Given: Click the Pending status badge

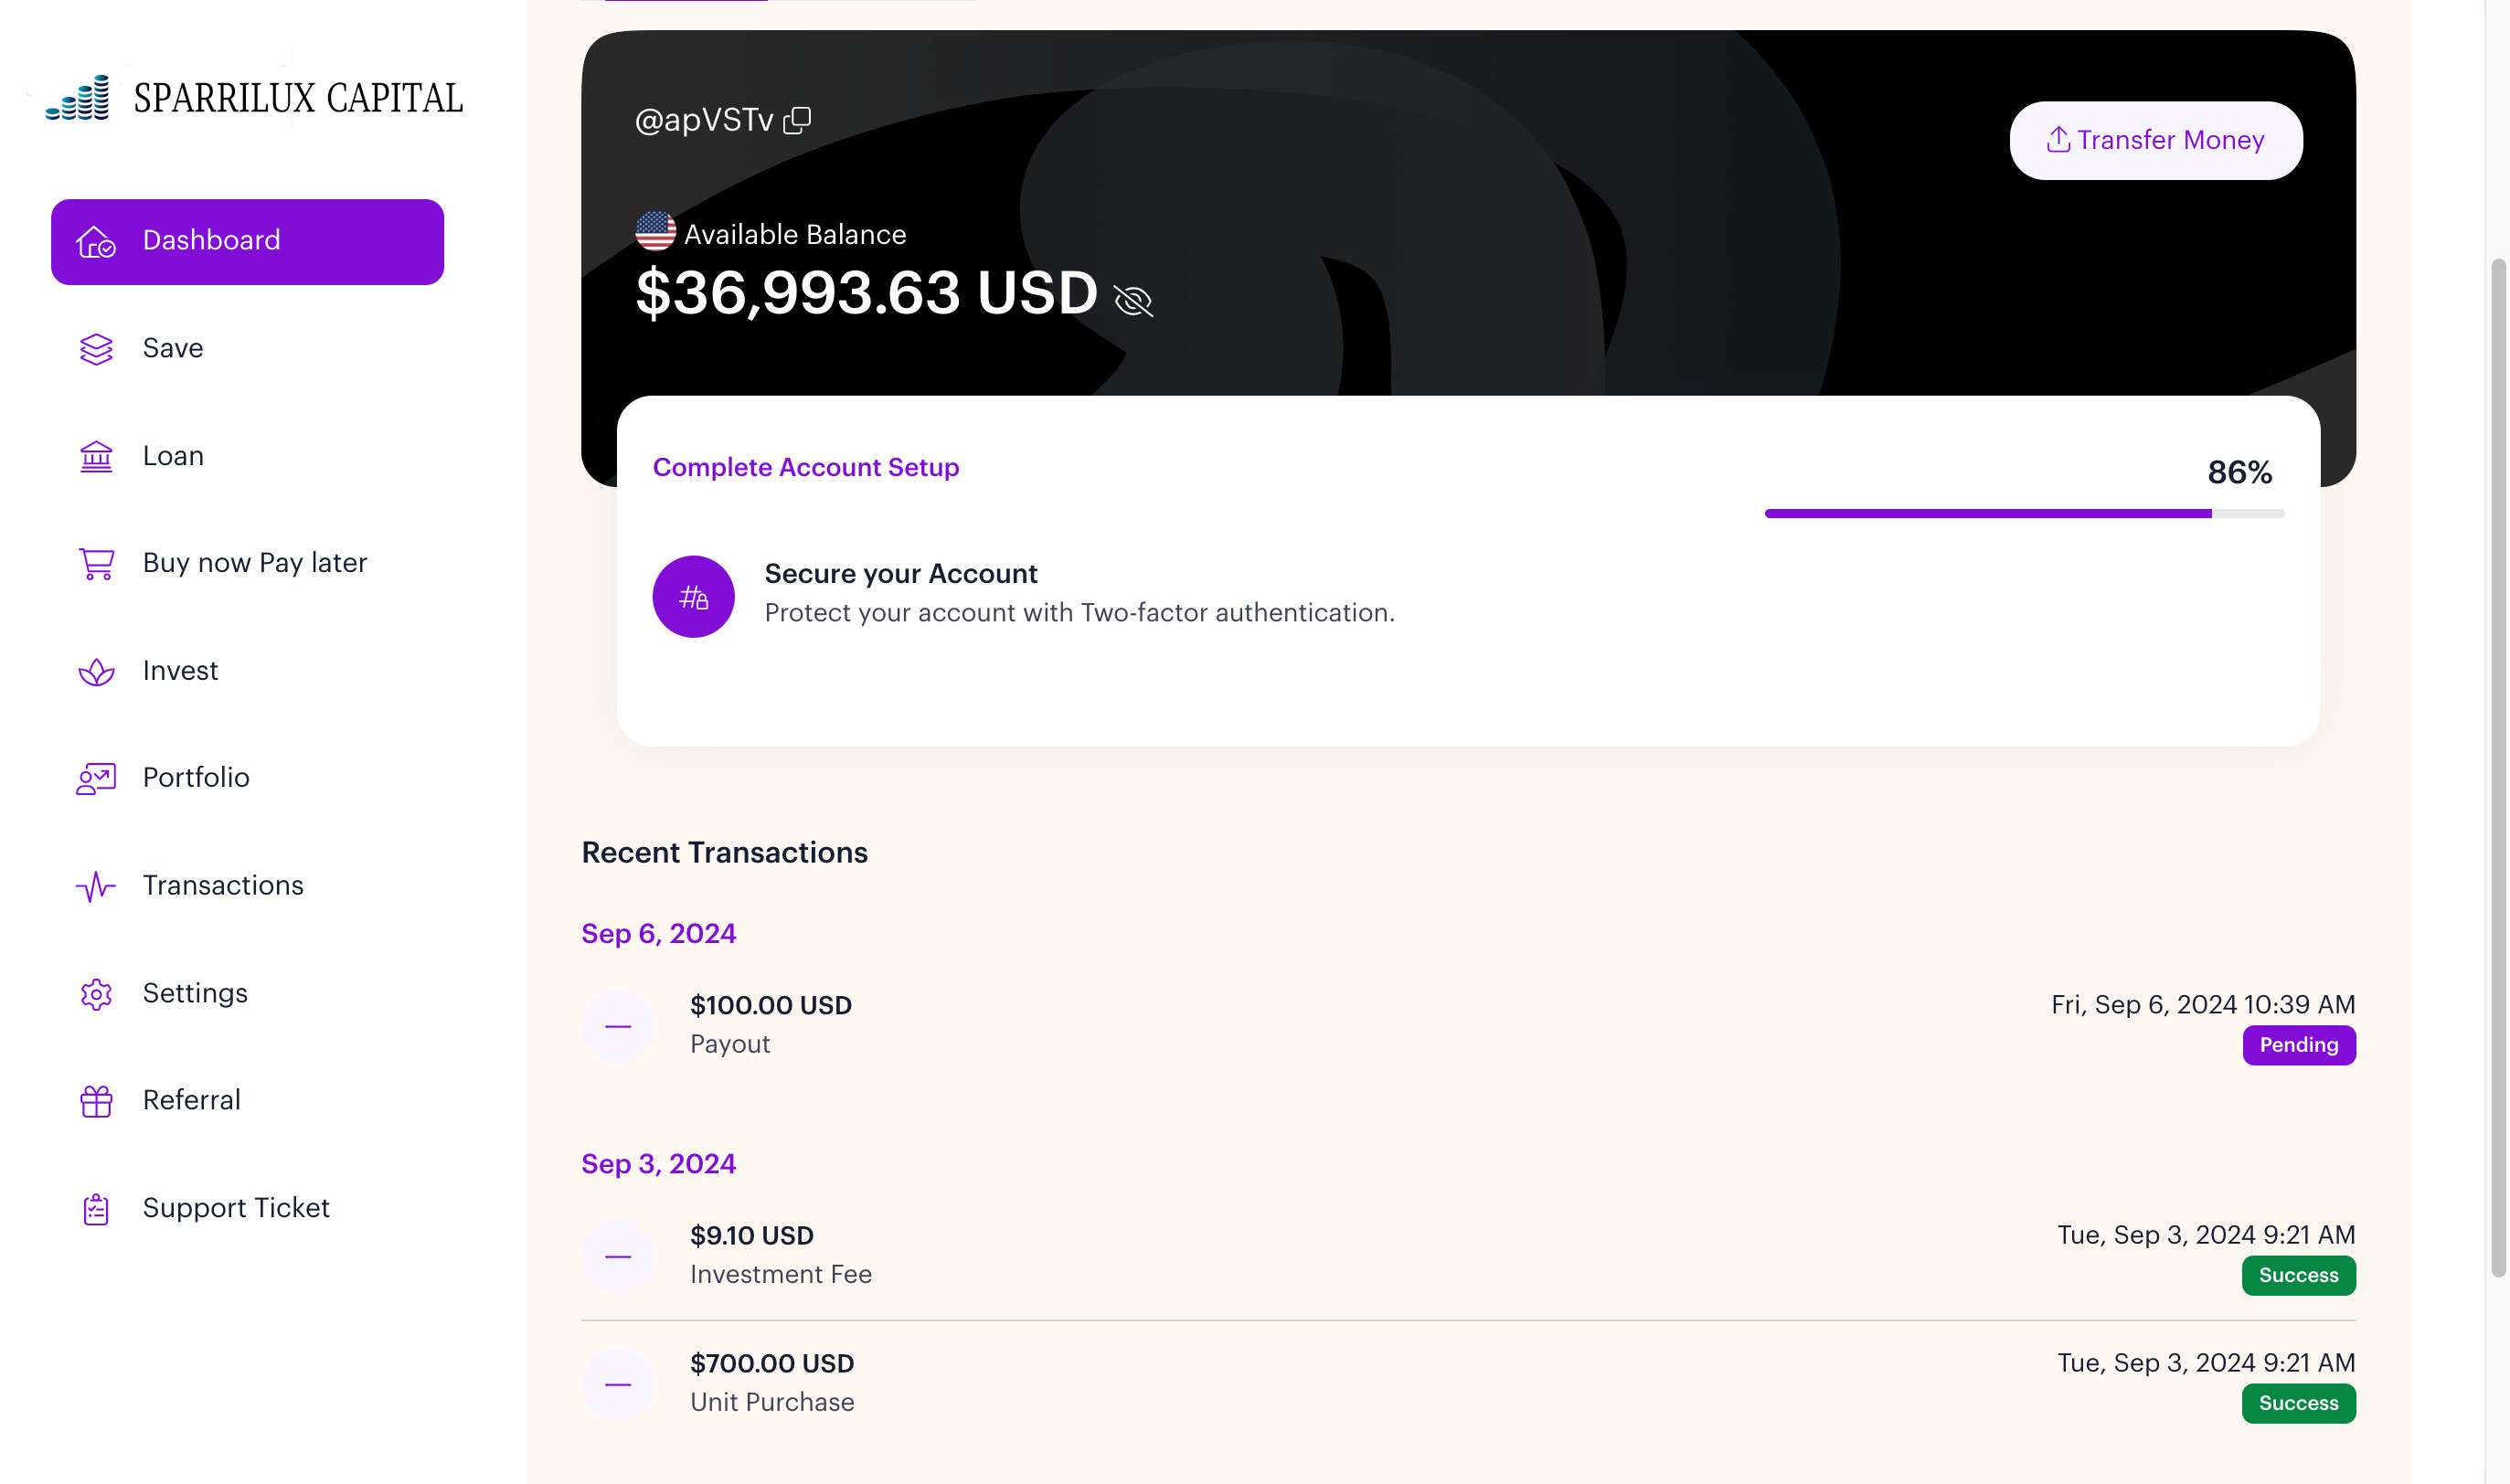Looking at the screenshot, I should tap(2298, 1045).
